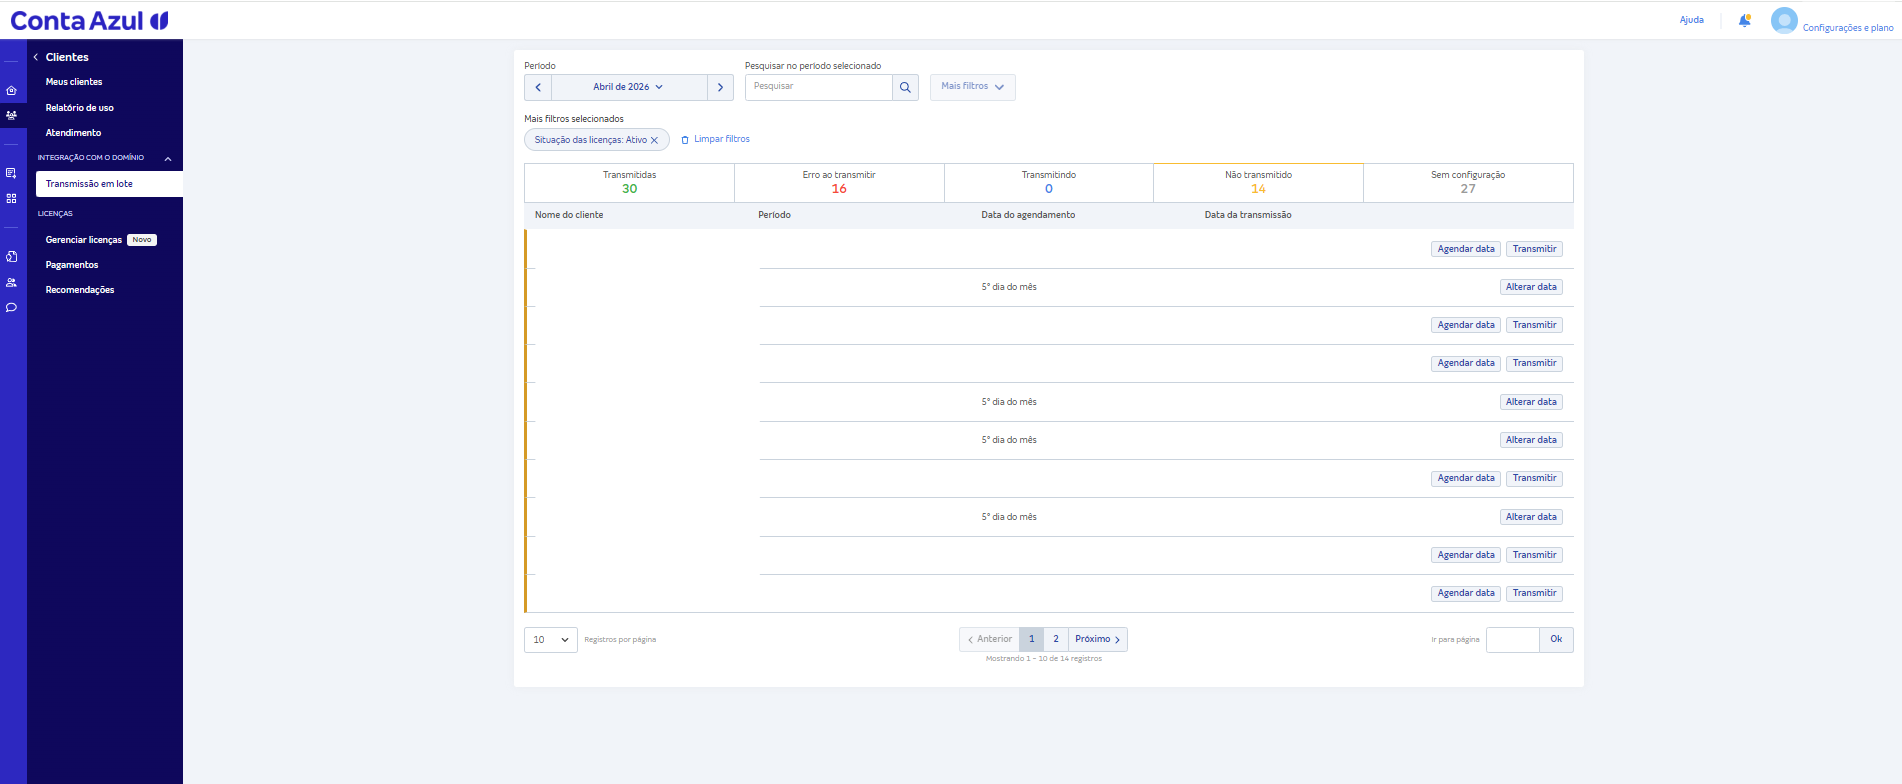1902x784 pixels.
Task: Click 'Agendar data' in third row
Action: click(1466, 325)
